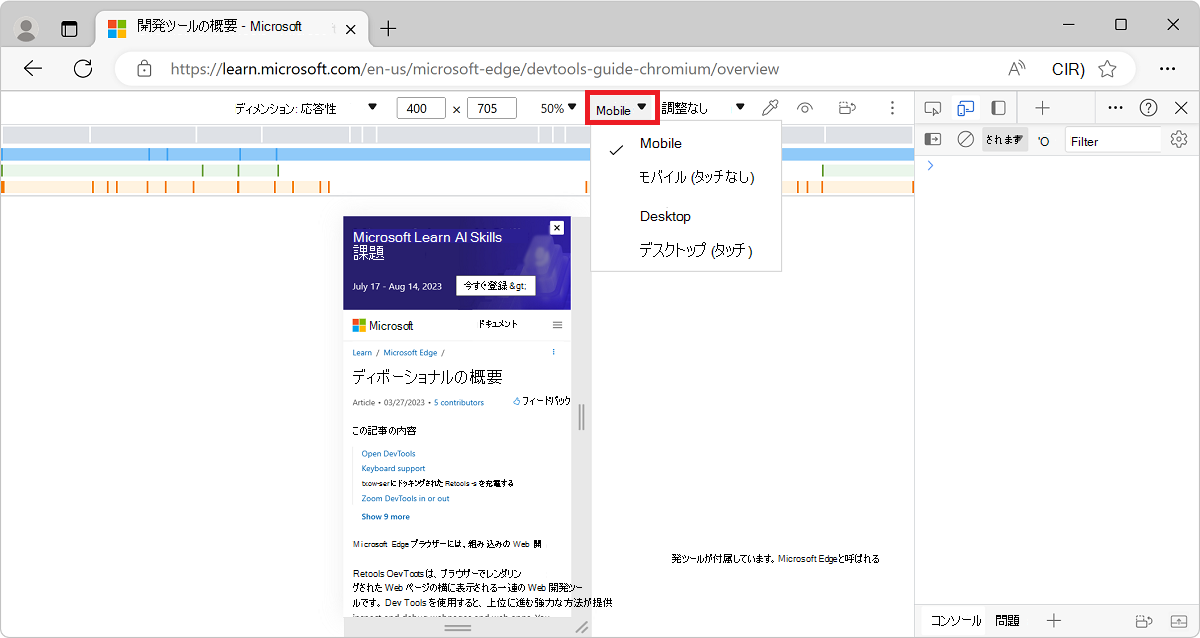This screenshot has height=638, width=1200.
Task: Open the console log levels dropdown
Action: [x=1043, y=141]
